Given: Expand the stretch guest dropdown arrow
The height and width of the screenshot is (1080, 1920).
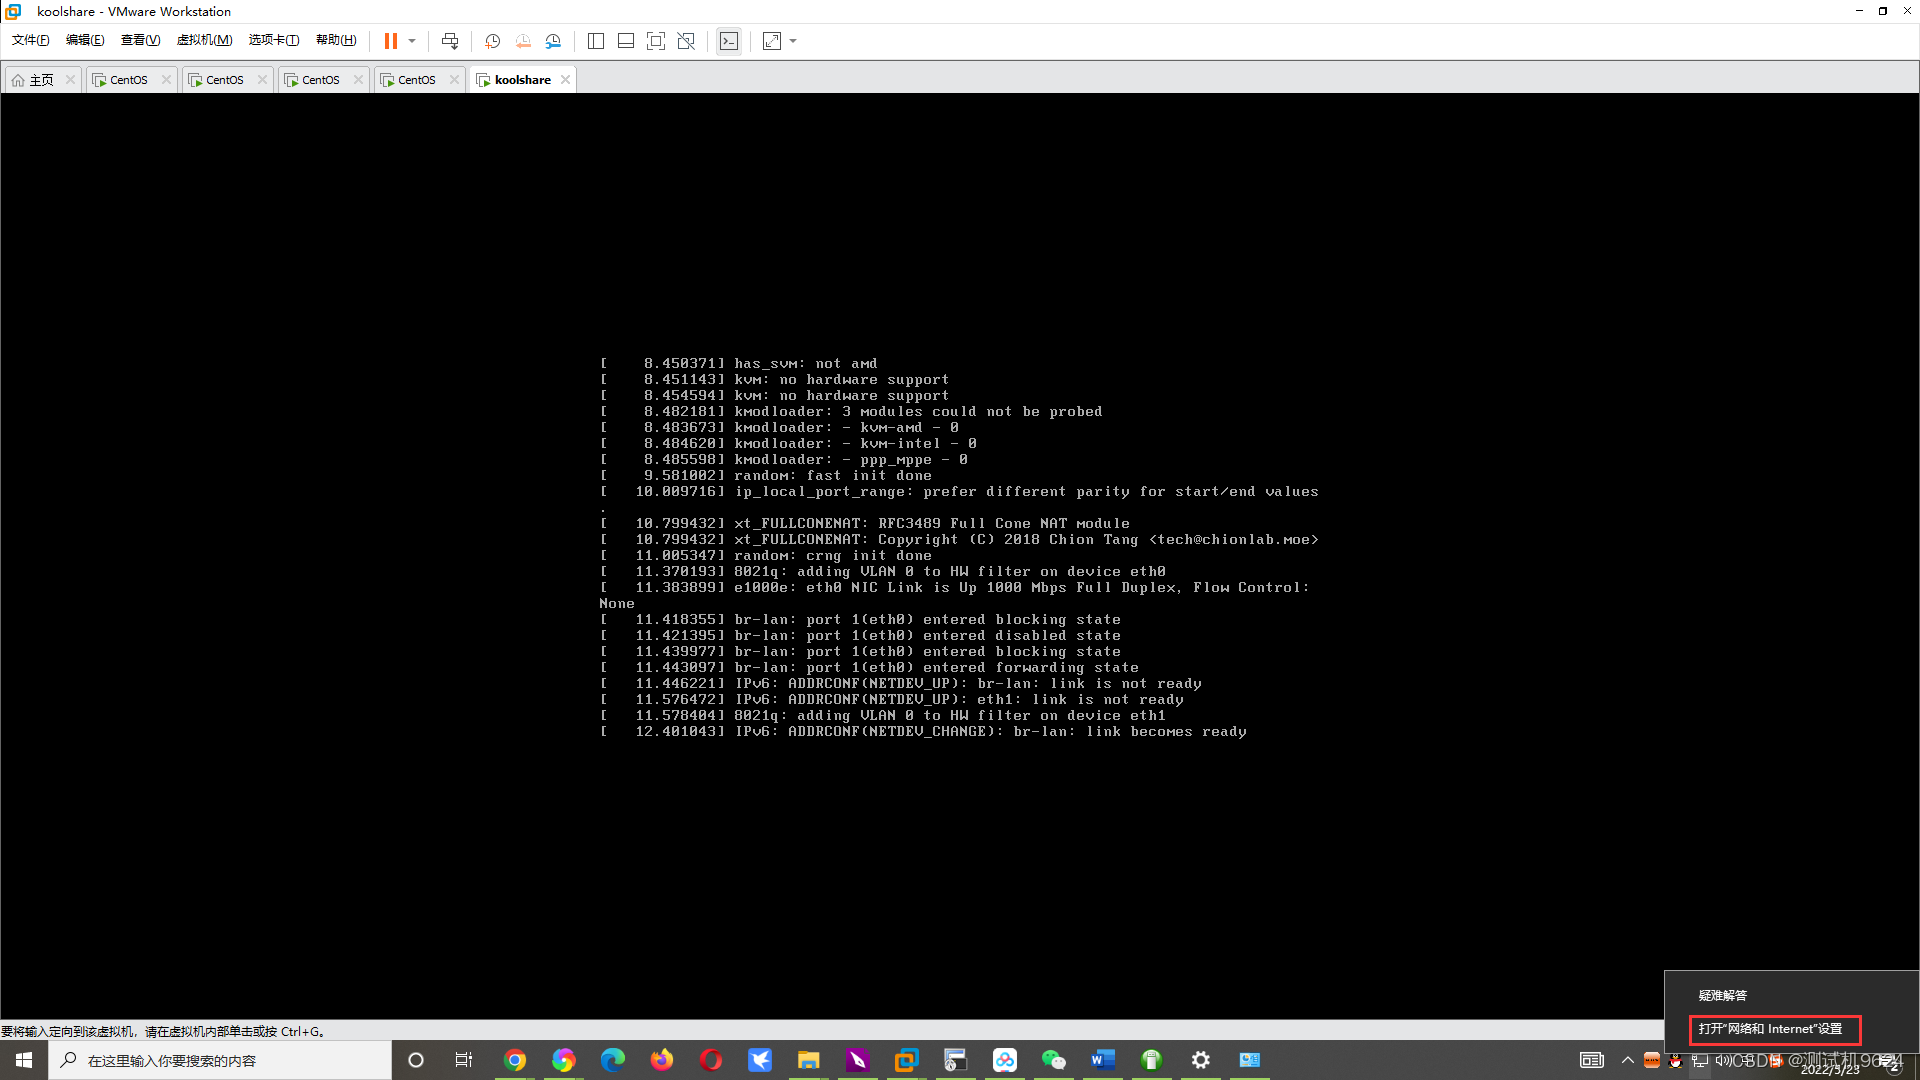Looking at the screenshot, I should (x=794, y=41).
